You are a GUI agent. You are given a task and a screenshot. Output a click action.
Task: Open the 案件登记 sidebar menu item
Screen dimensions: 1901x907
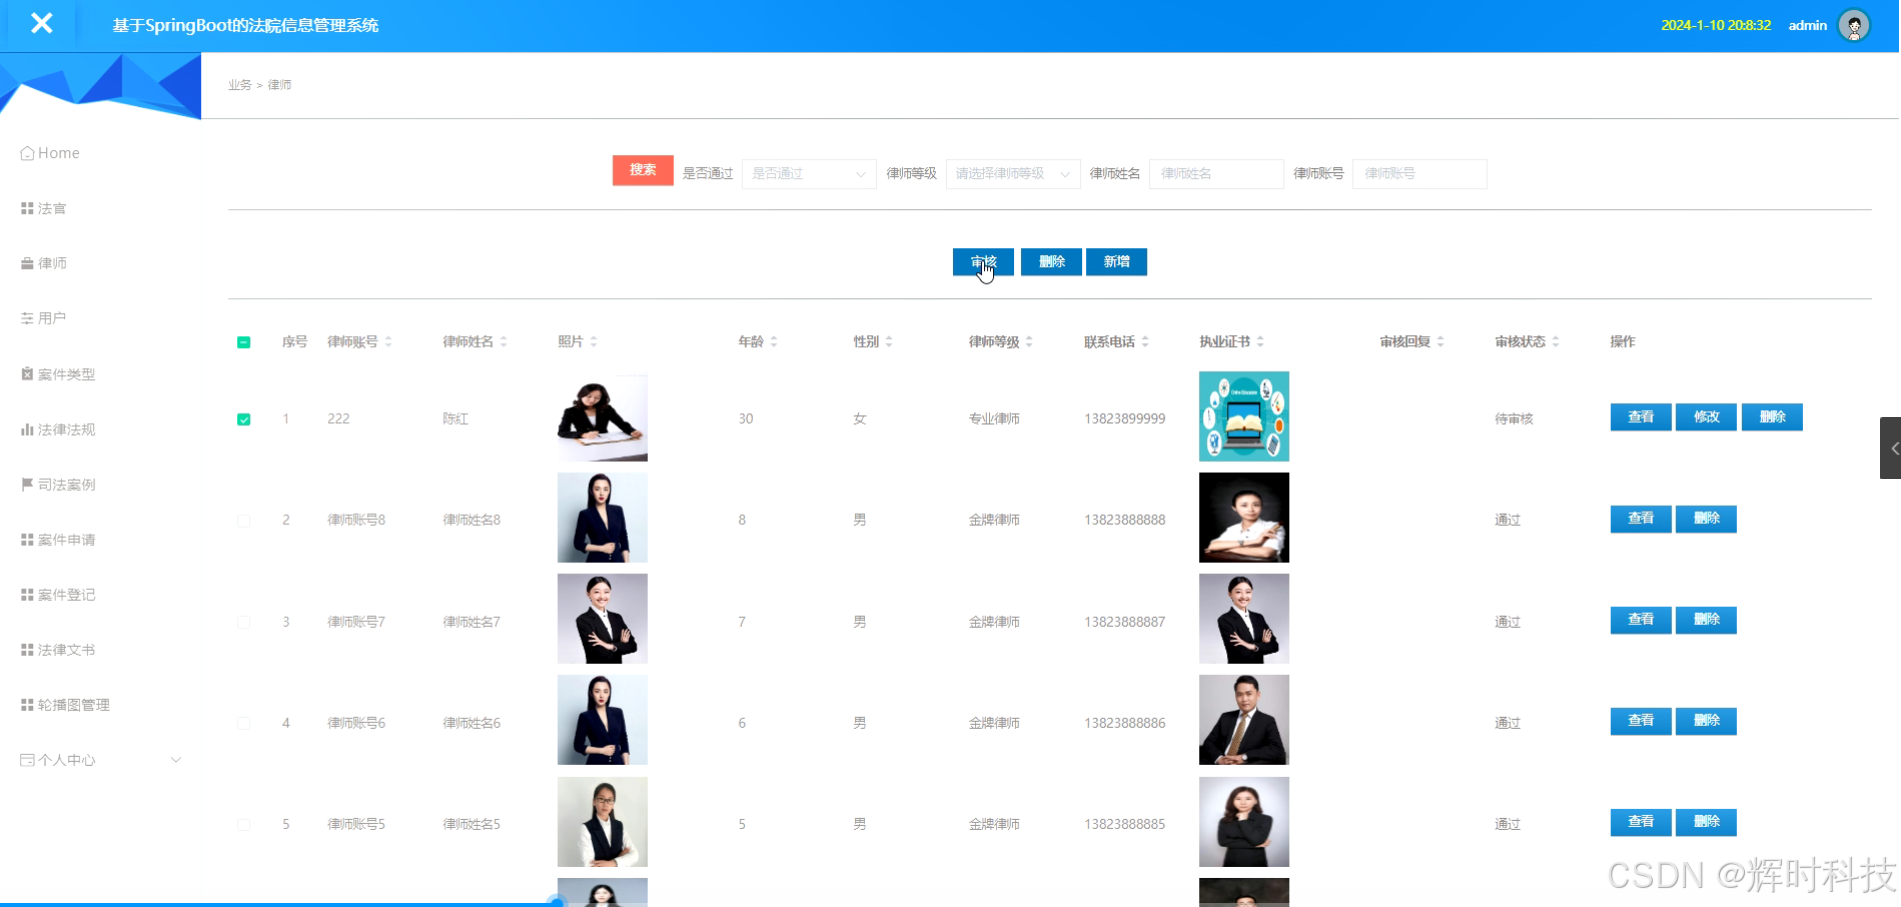(x=58, y=594)
